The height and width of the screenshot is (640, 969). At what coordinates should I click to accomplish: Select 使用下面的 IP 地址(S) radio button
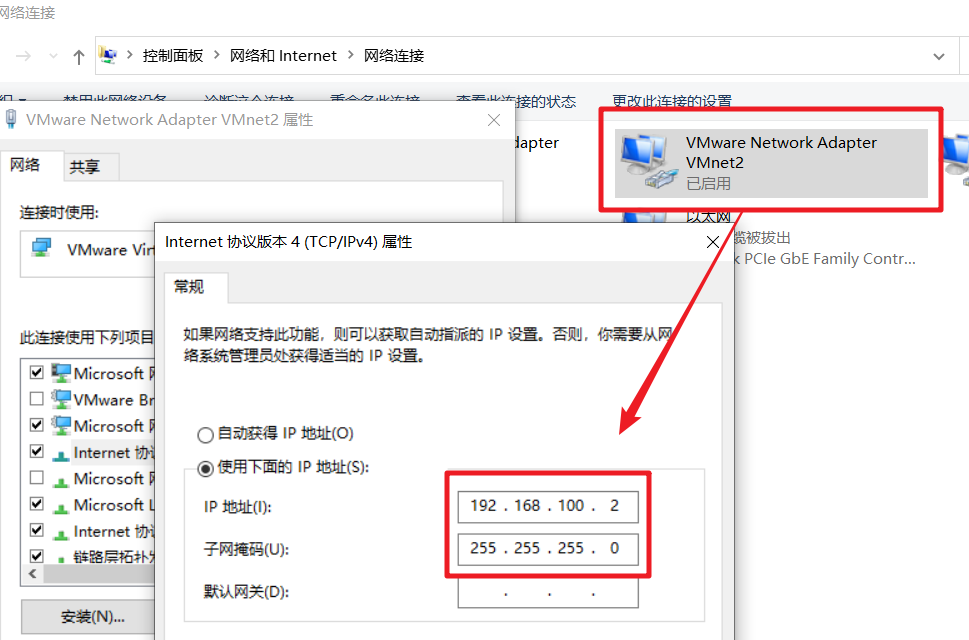pyautogui.click(x=205, y=468)
